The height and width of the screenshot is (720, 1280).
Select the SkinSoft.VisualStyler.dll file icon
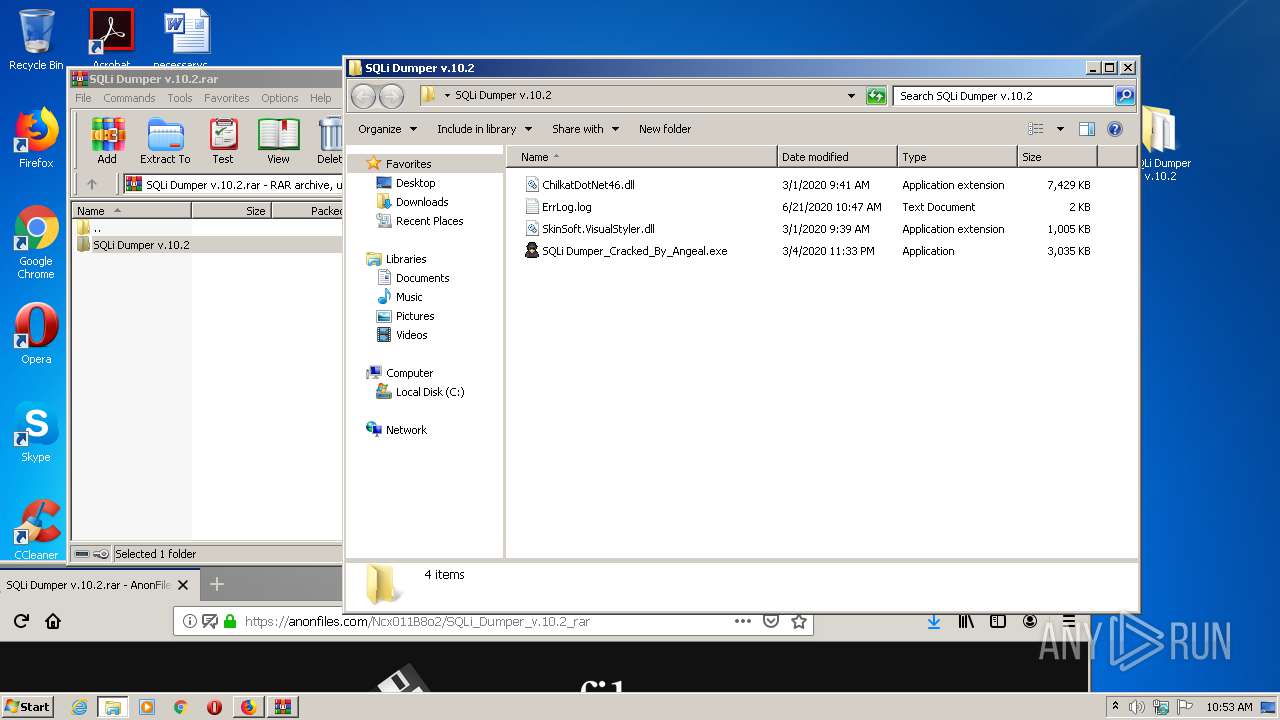[x=532, y=229]
